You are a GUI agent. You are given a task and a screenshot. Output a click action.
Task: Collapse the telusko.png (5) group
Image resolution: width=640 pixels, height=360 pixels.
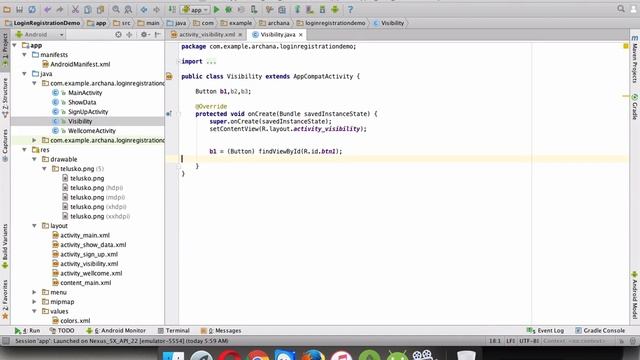point(44,169)
